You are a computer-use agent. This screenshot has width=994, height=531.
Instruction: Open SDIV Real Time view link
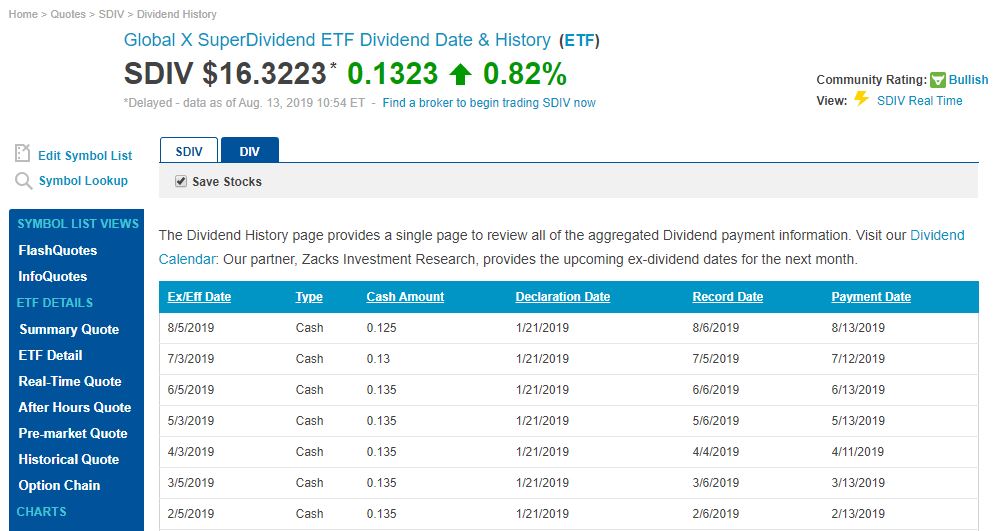pyautogui.click(x=919, y=101)
